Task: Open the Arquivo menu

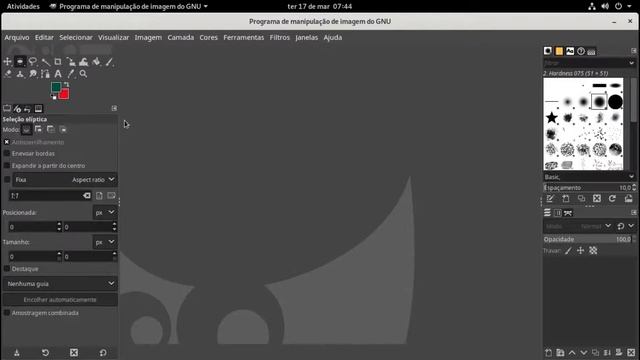Action: [x=17, y=38]
